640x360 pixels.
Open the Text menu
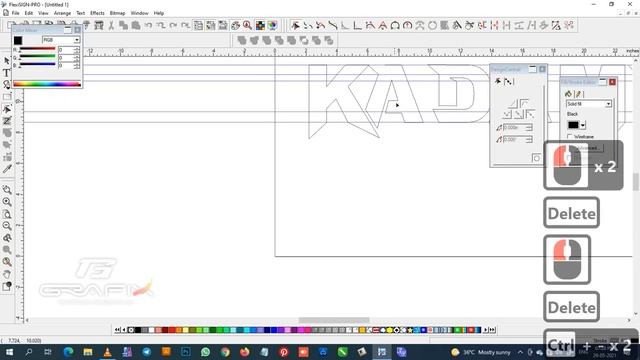point(80,13)
